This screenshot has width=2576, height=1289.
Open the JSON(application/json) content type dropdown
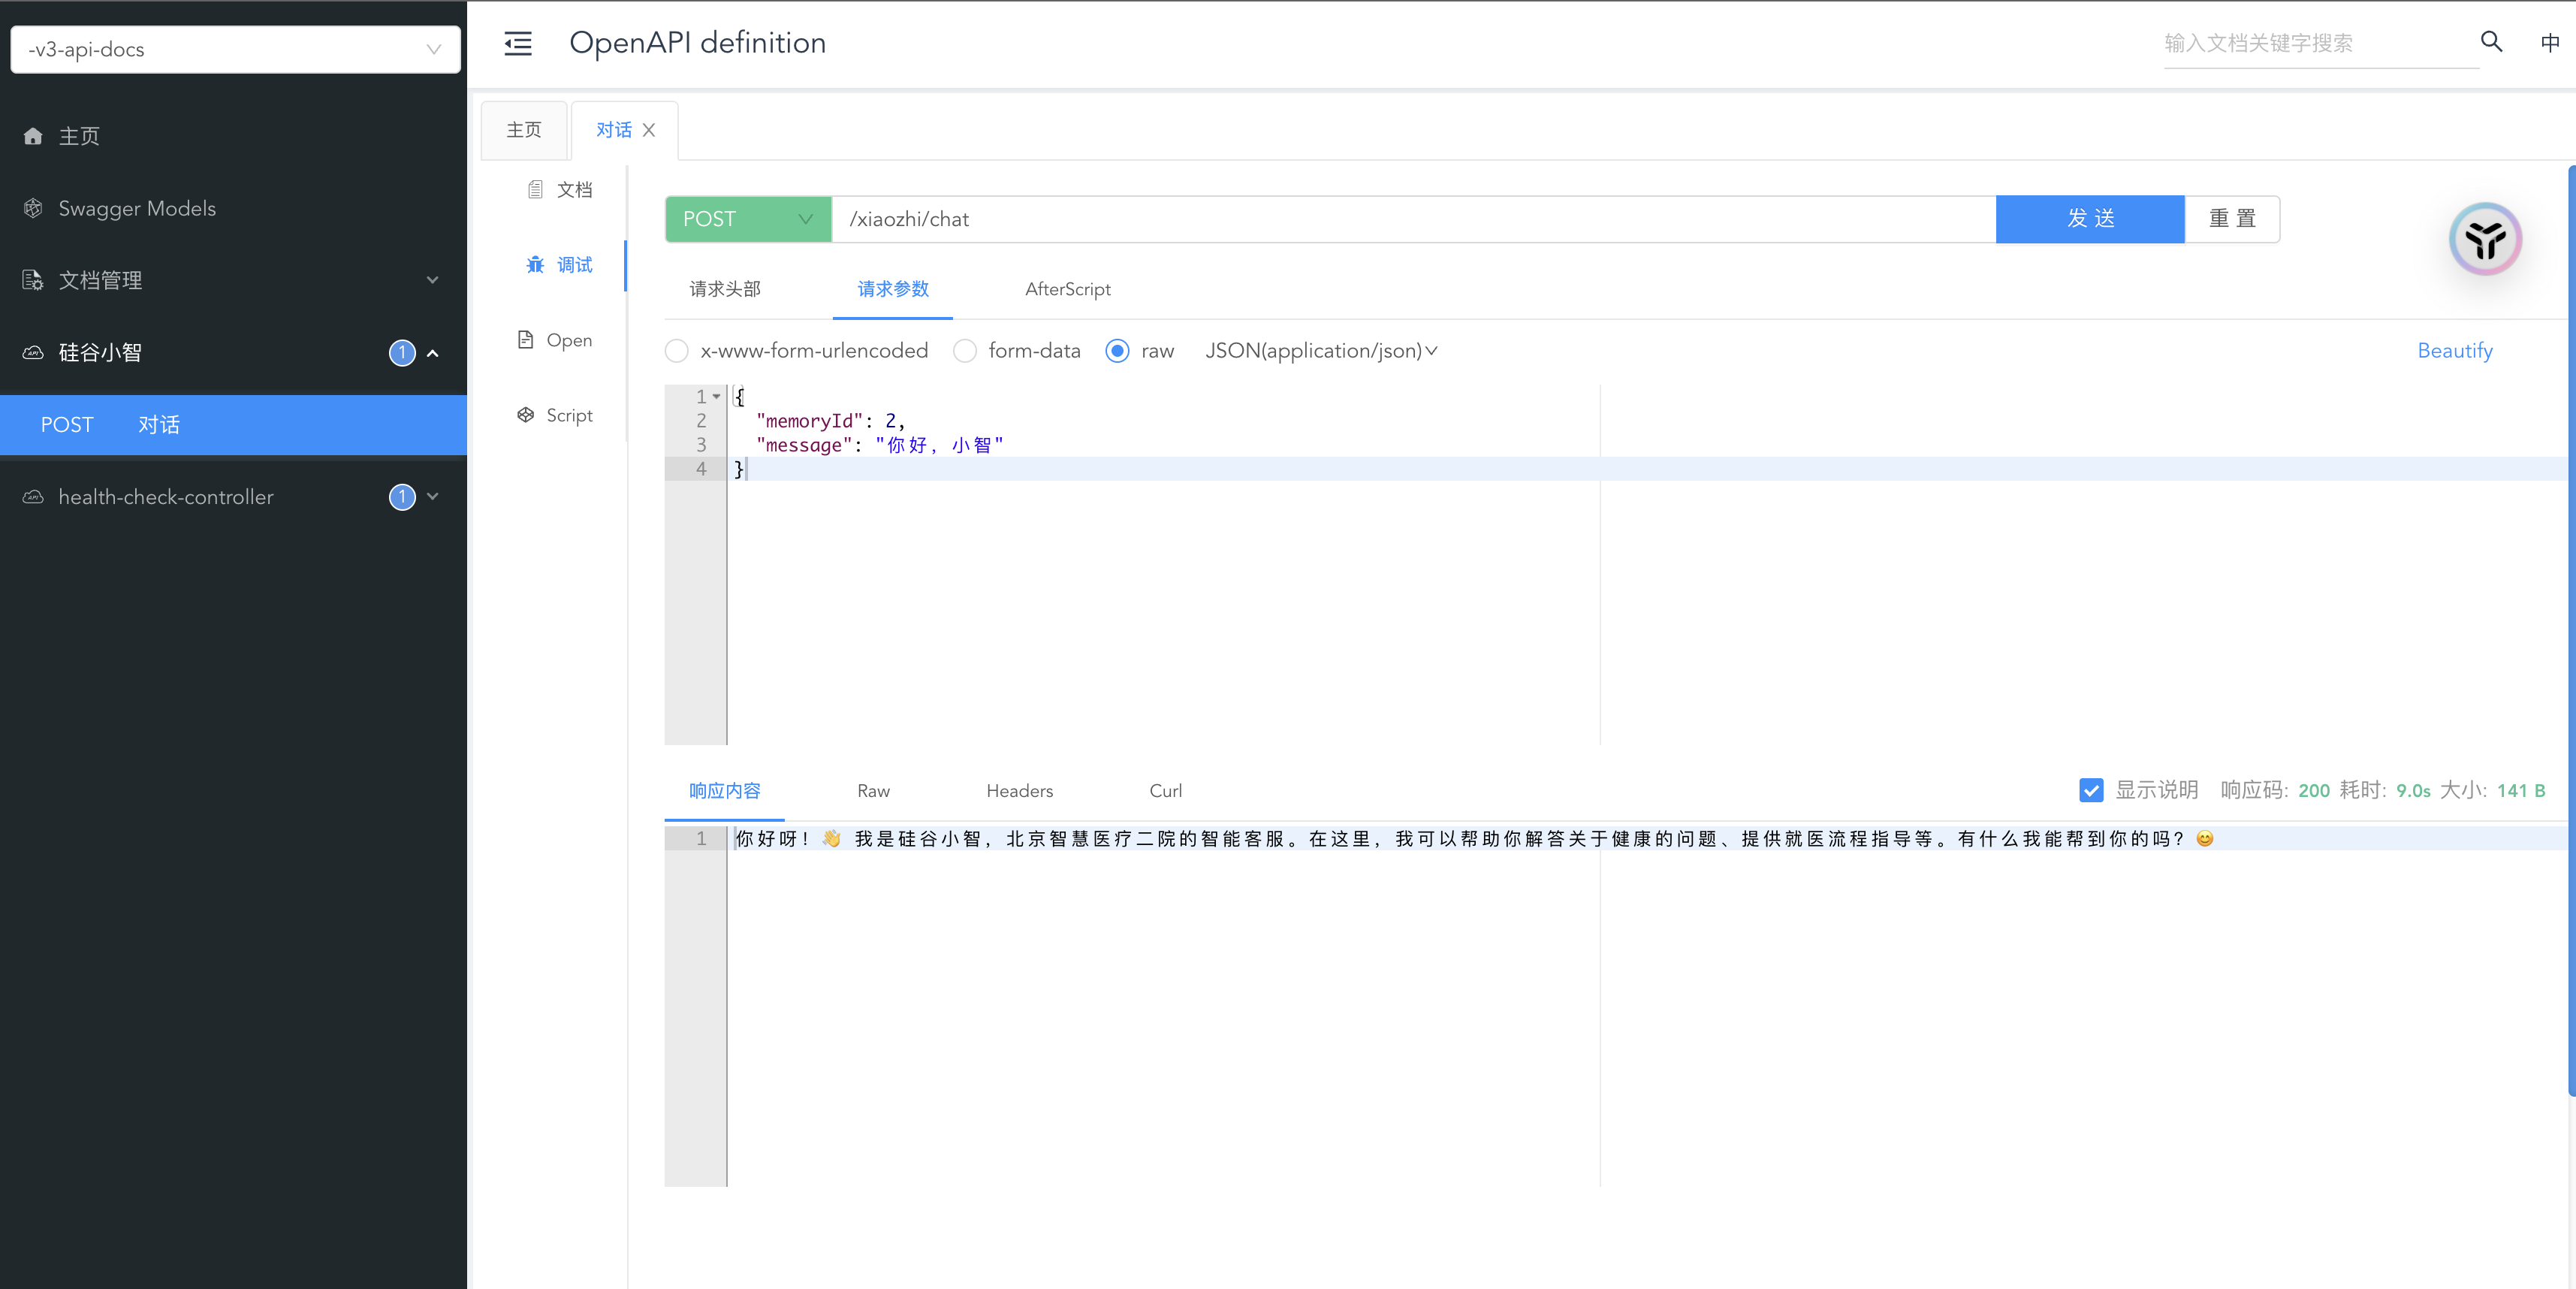point(1321,351)
